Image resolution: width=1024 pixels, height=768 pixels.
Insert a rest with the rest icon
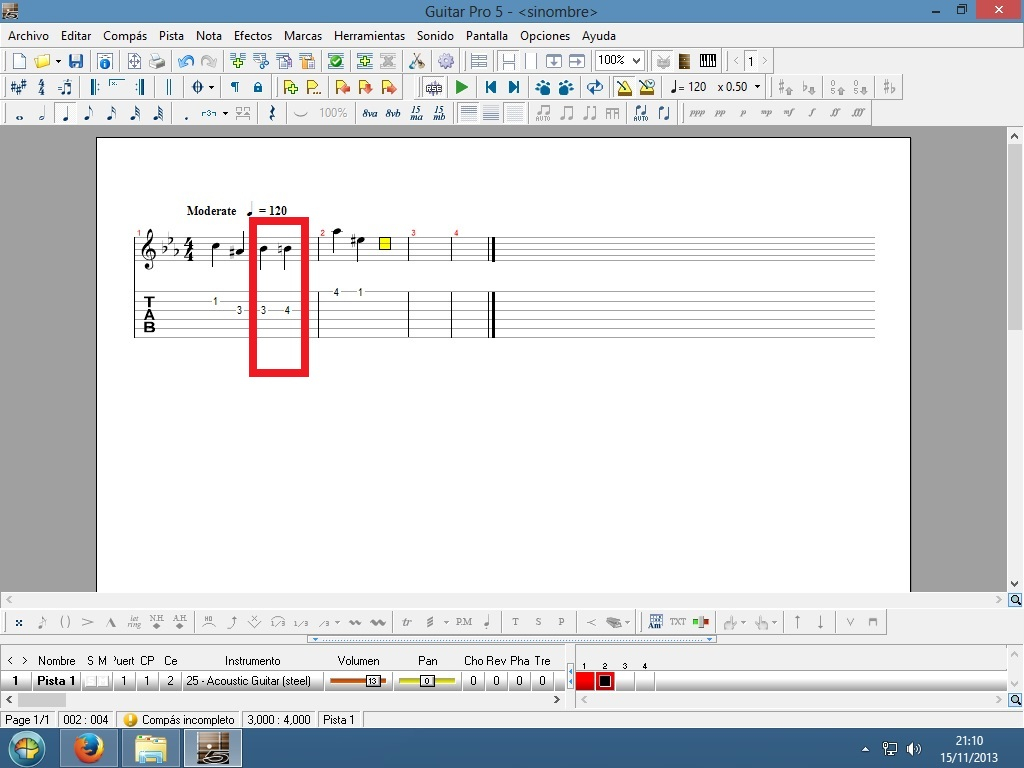pos(272,113)
